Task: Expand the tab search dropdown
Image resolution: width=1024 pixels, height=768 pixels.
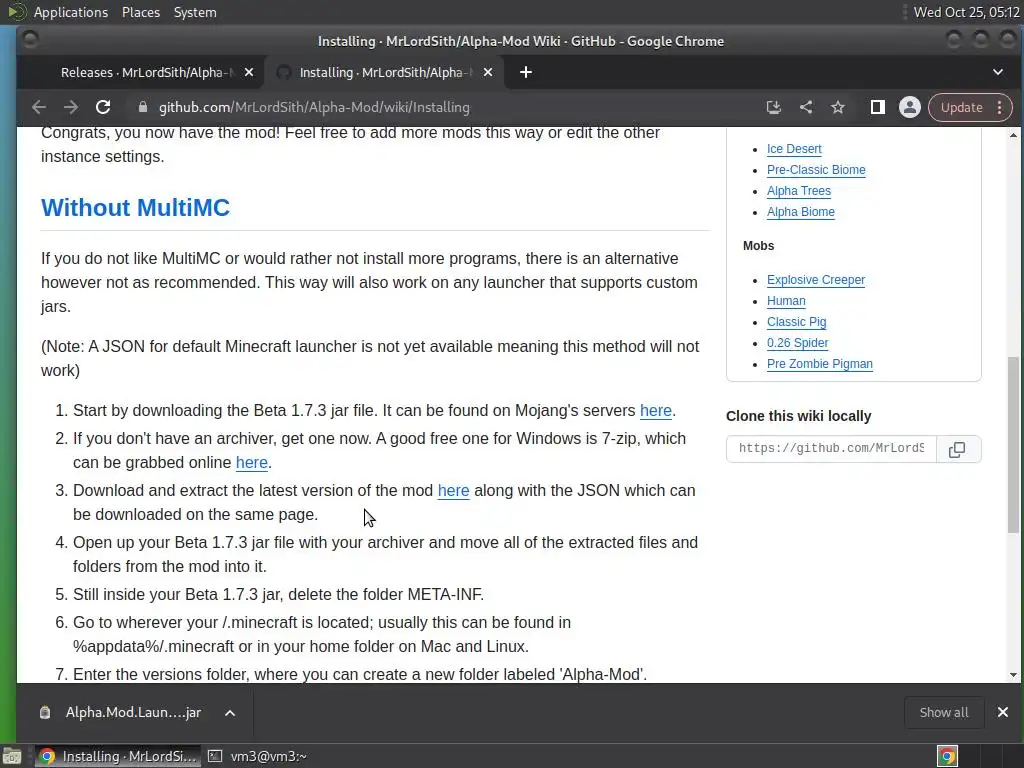Action: pos(997,72)
